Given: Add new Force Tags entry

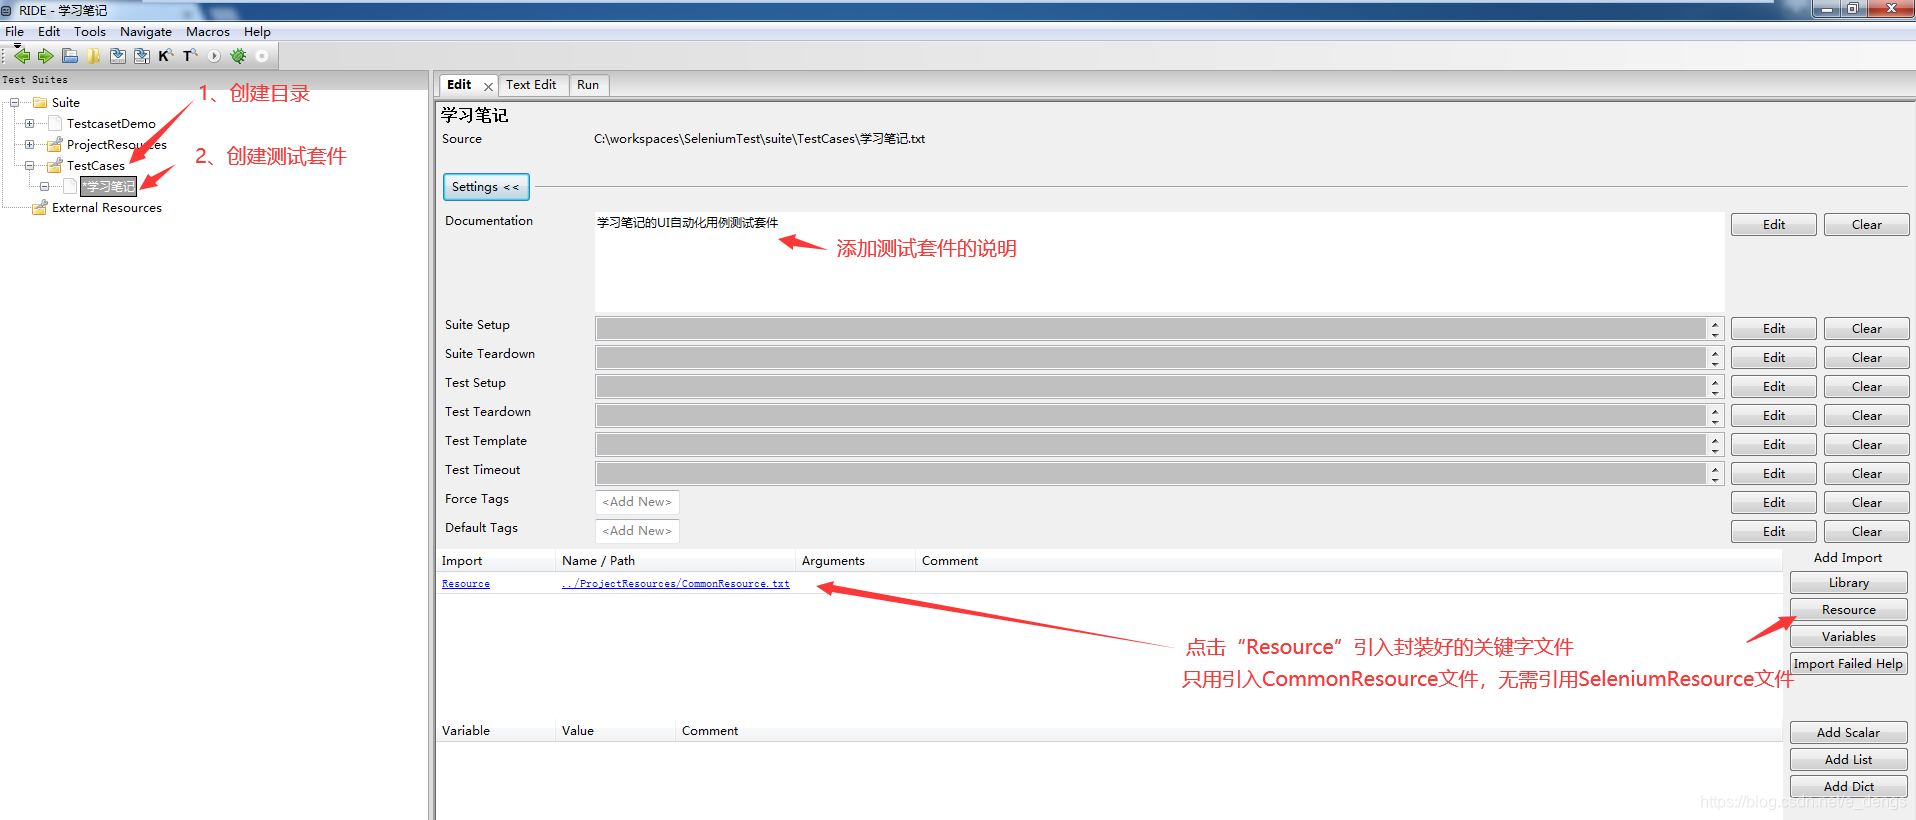Looking at the screenshot, I should (x=638, y=502).
